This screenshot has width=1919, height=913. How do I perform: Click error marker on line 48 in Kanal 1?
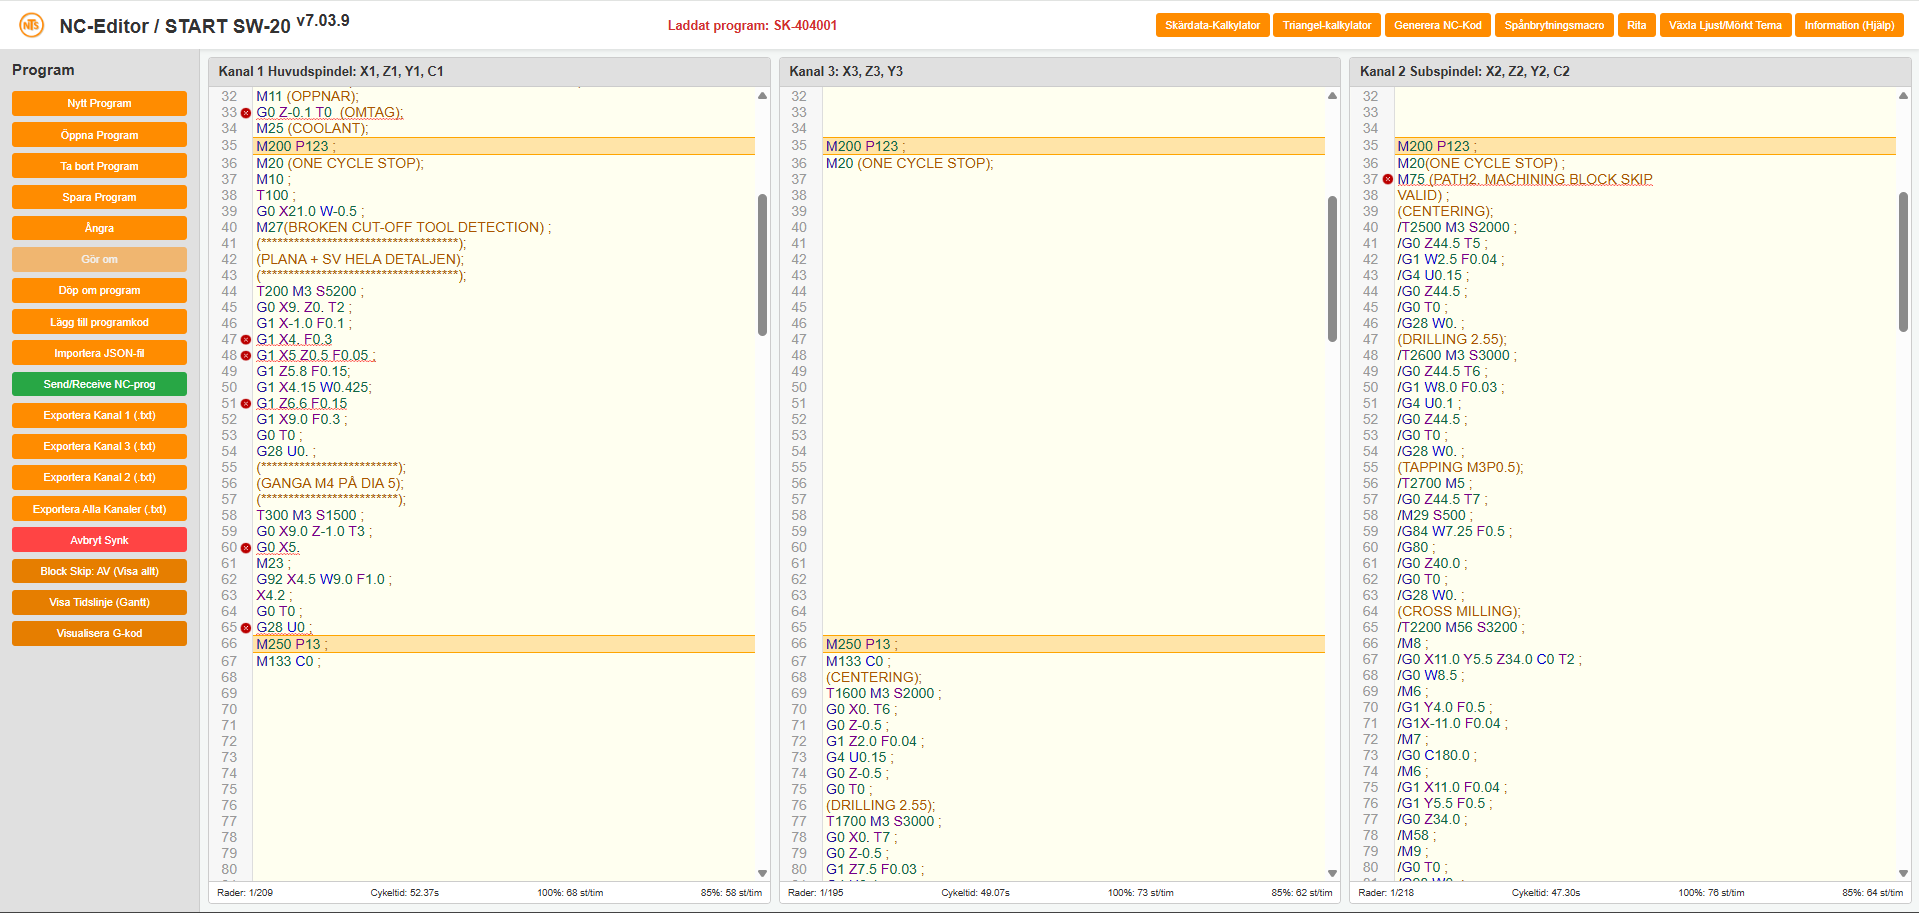[246, 356]
